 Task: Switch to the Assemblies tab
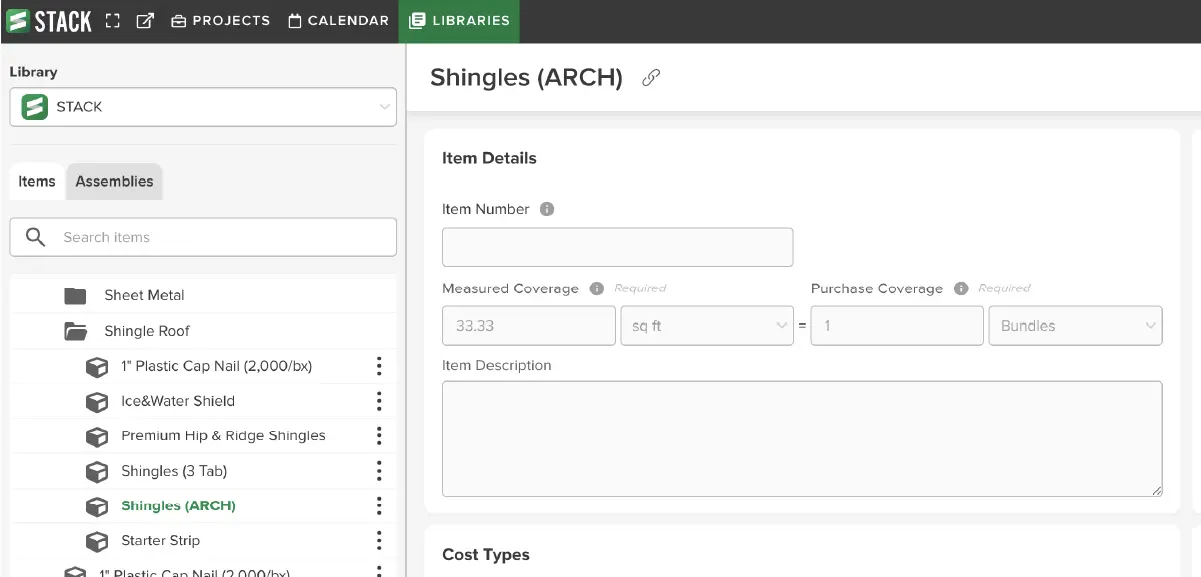pyautogui.click(x=114, y=181)
